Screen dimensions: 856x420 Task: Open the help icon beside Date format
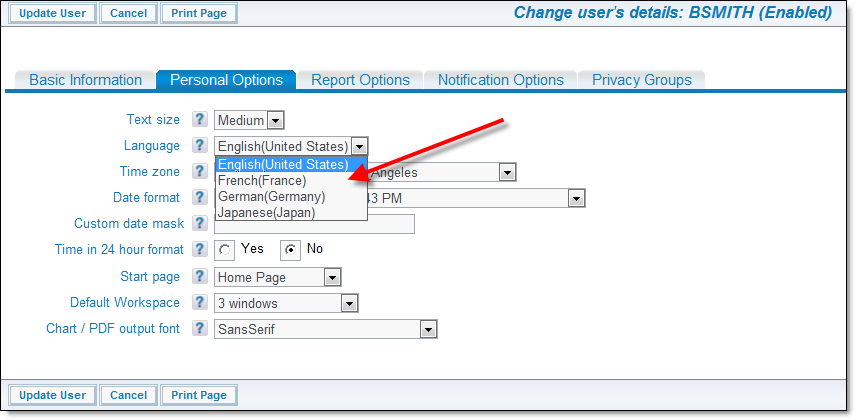(x=200, y=197)
